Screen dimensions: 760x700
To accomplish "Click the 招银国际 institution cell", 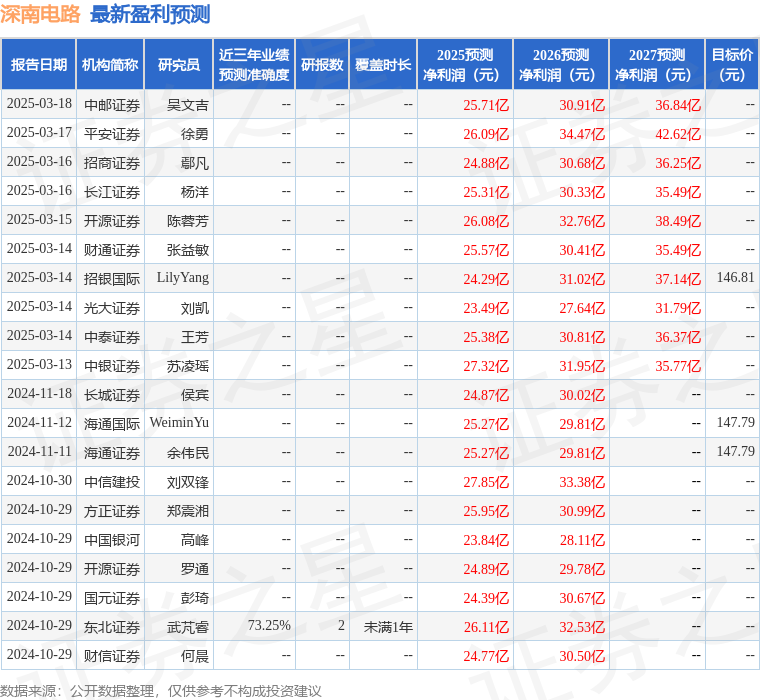I will pos(112,279).
